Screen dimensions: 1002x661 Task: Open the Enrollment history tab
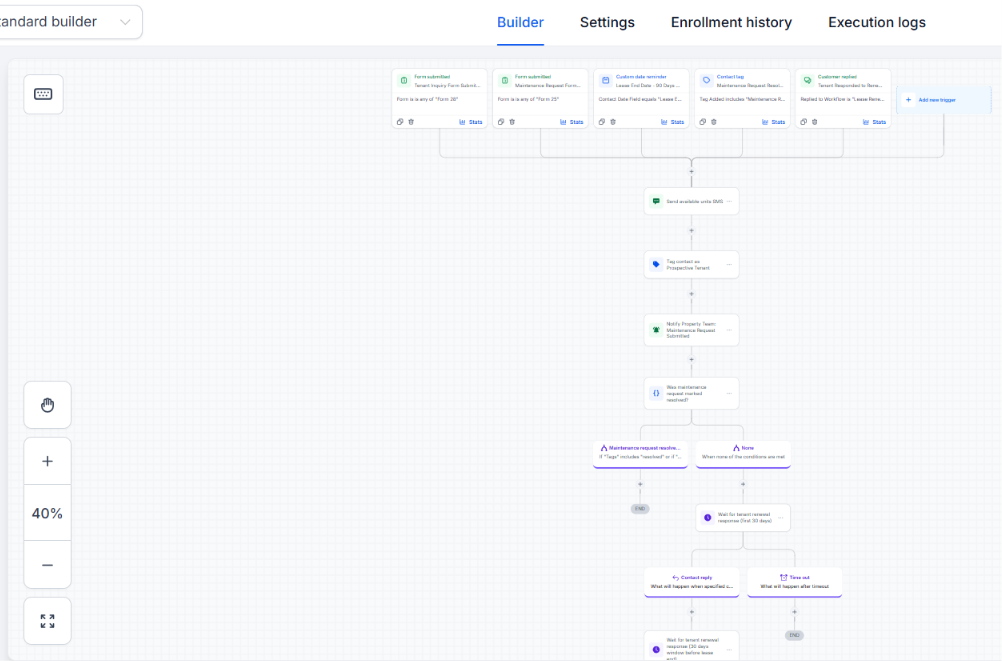731,22
